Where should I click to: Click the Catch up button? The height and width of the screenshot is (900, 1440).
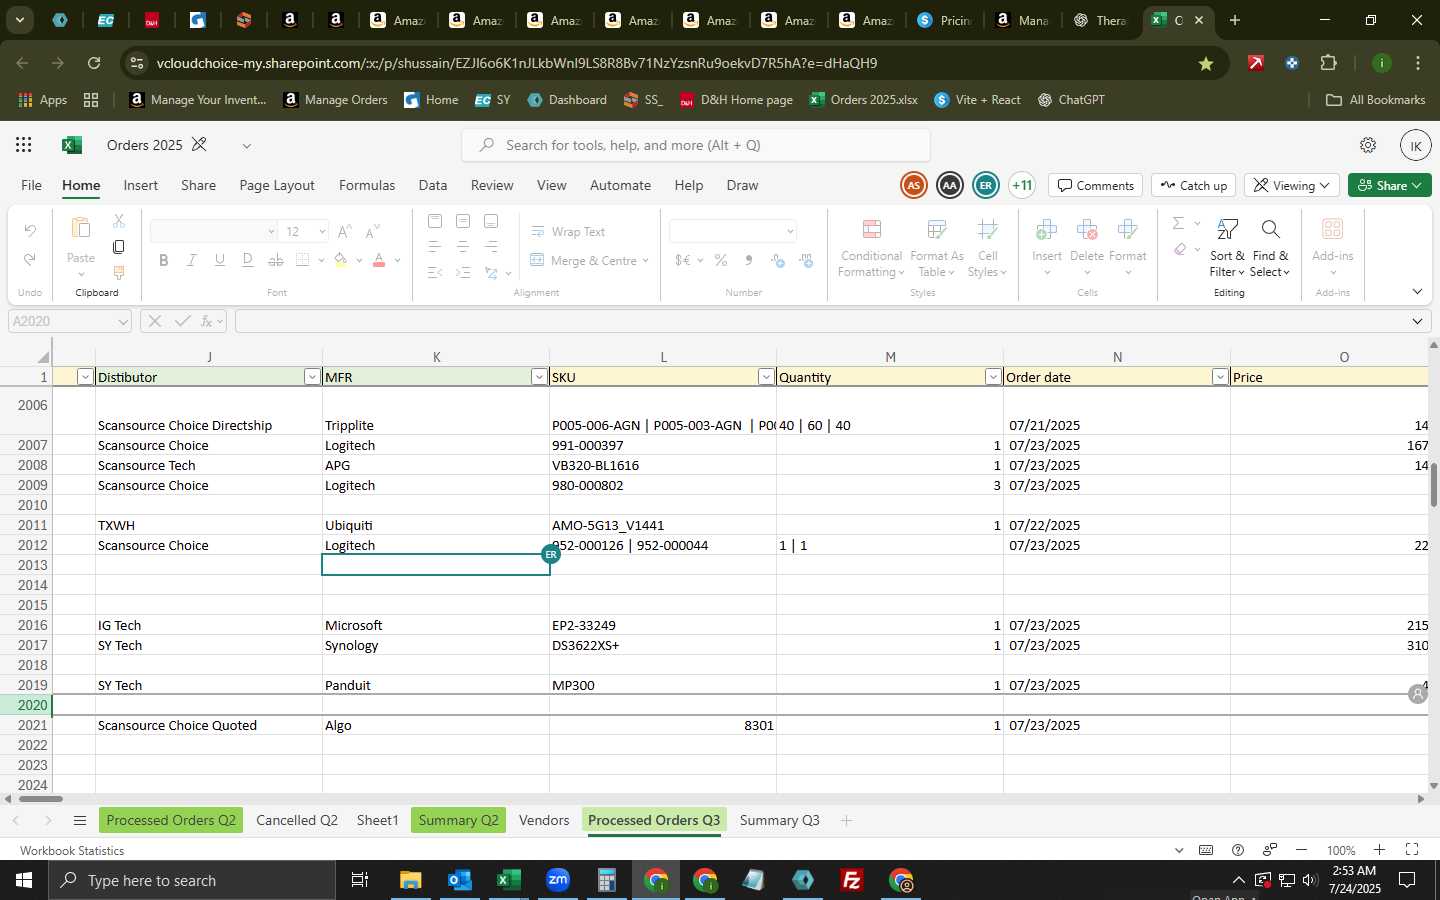[x=1194, y=185]
